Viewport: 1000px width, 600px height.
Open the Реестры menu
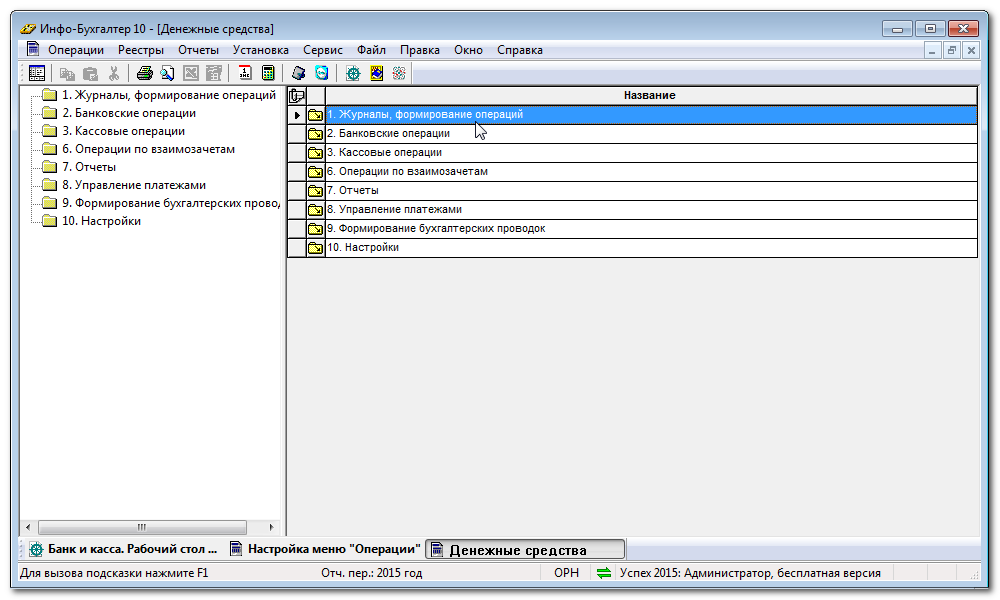[x=141, y=50]
